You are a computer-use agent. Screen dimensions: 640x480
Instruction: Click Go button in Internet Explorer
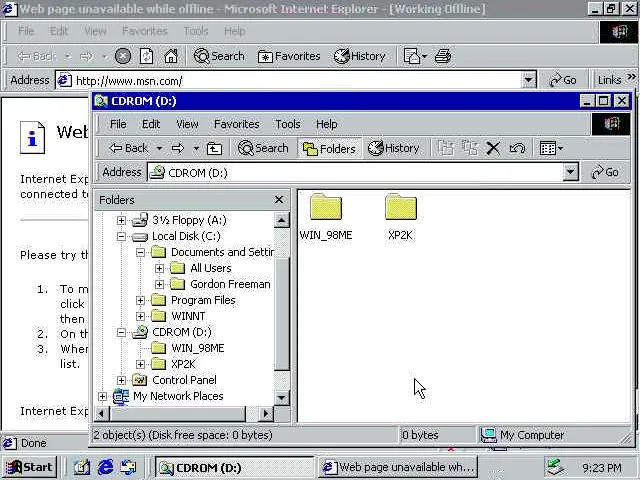pos(563,80)
